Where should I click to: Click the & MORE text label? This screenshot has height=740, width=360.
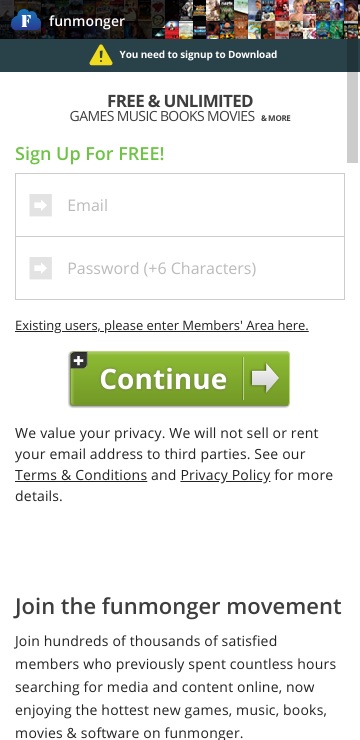click(276, 118)
